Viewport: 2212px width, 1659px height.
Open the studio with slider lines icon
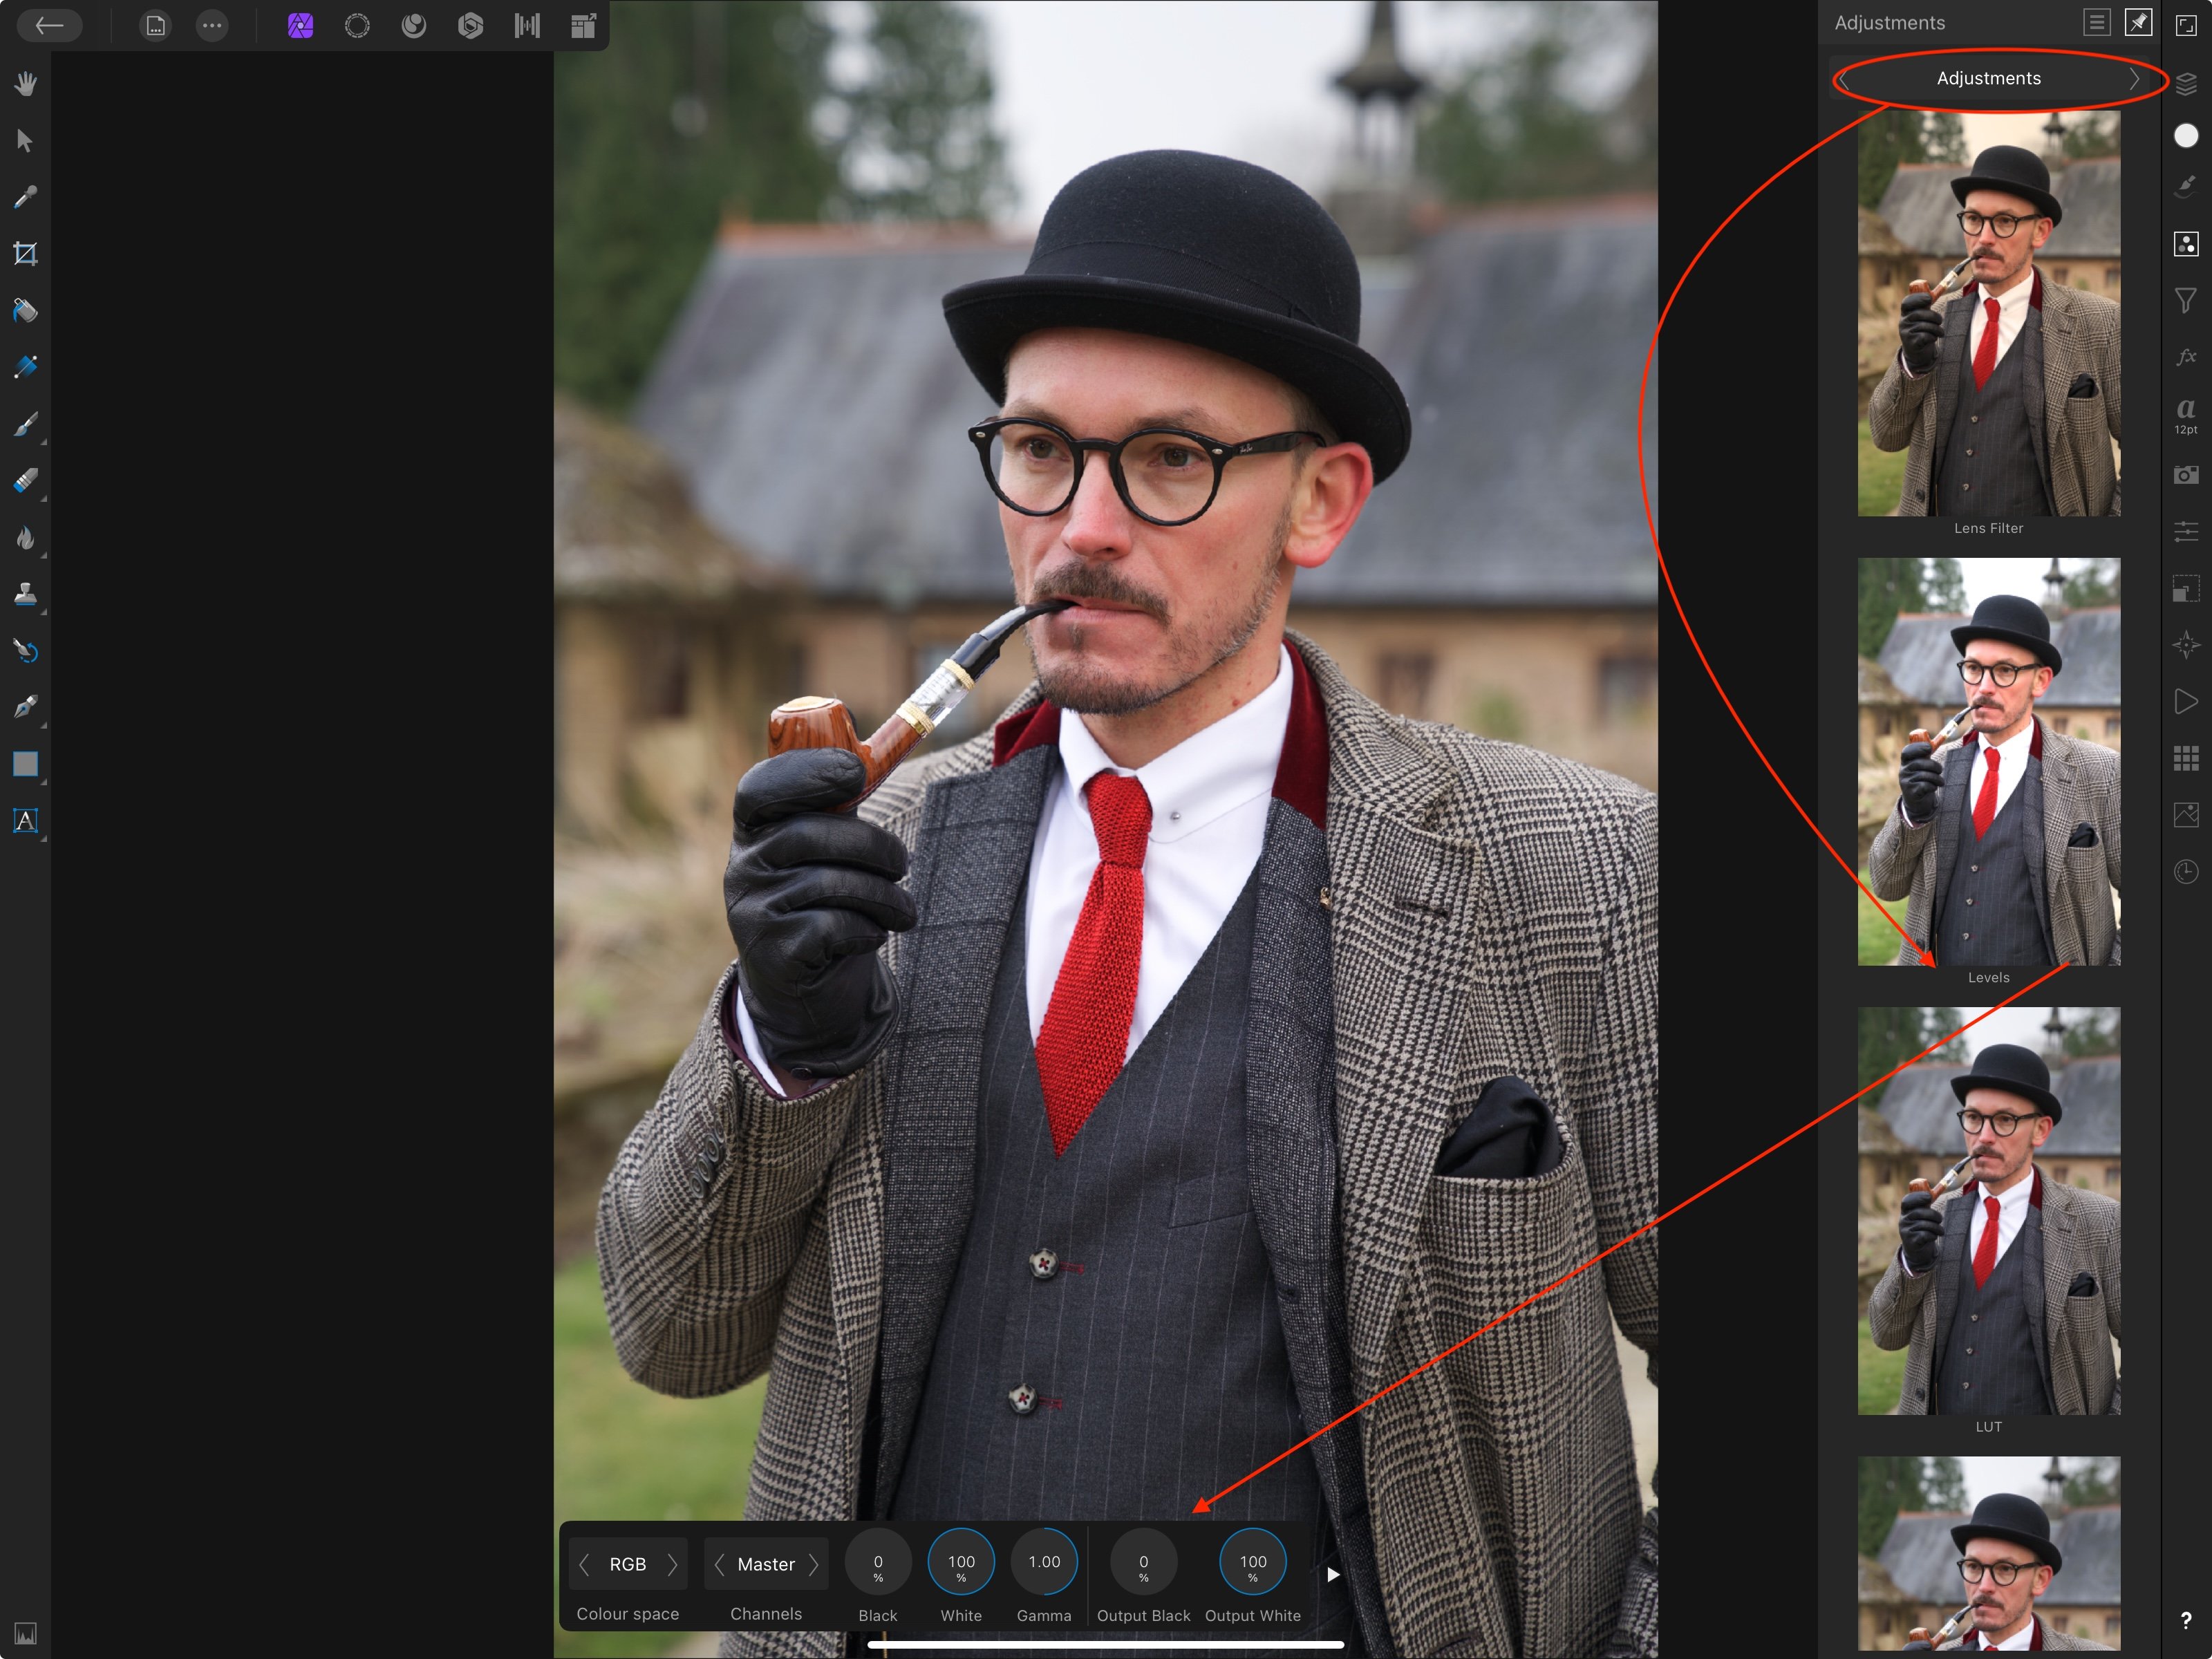click(2186, 531)
